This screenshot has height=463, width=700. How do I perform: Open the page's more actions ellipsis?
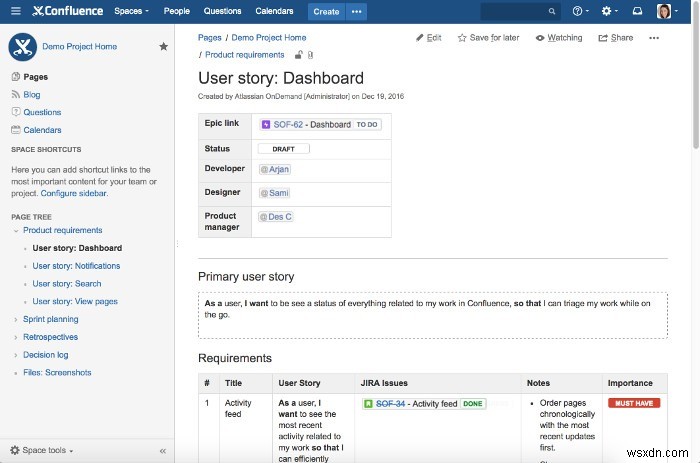(x=654, y=38)
